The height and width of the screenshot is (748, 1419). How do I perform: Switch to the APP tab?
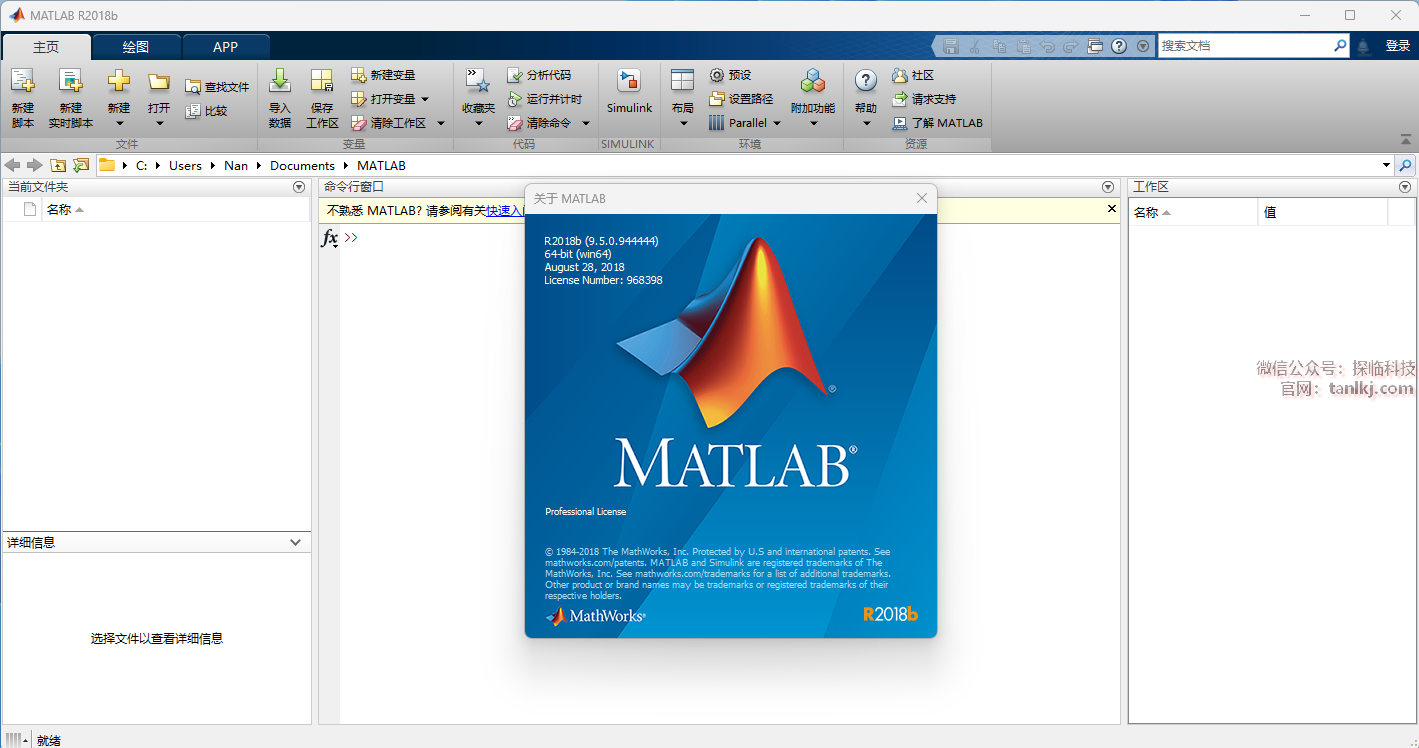226,47
